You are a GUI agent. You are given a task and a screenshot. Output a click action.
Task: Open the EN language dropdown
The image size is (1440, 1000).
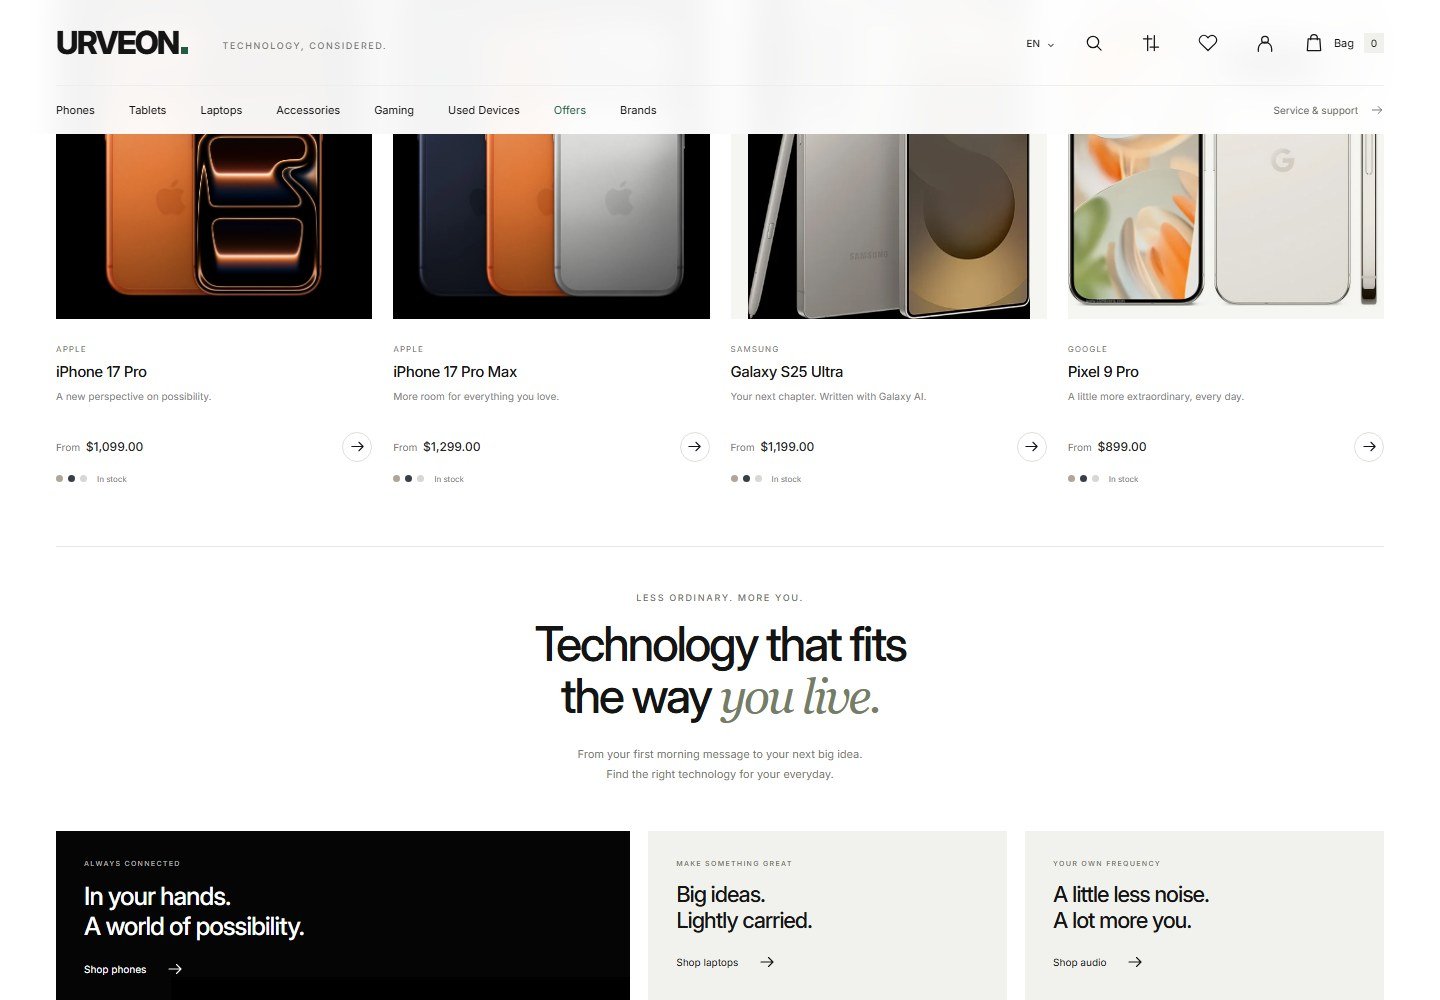coord(1040,44)
